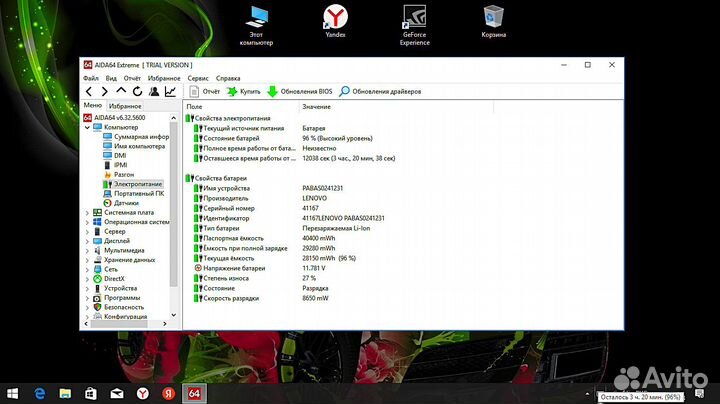The image size is (720, 404).
Task: Click sidebar scroll down arrow
Action: tap(174, 315)
